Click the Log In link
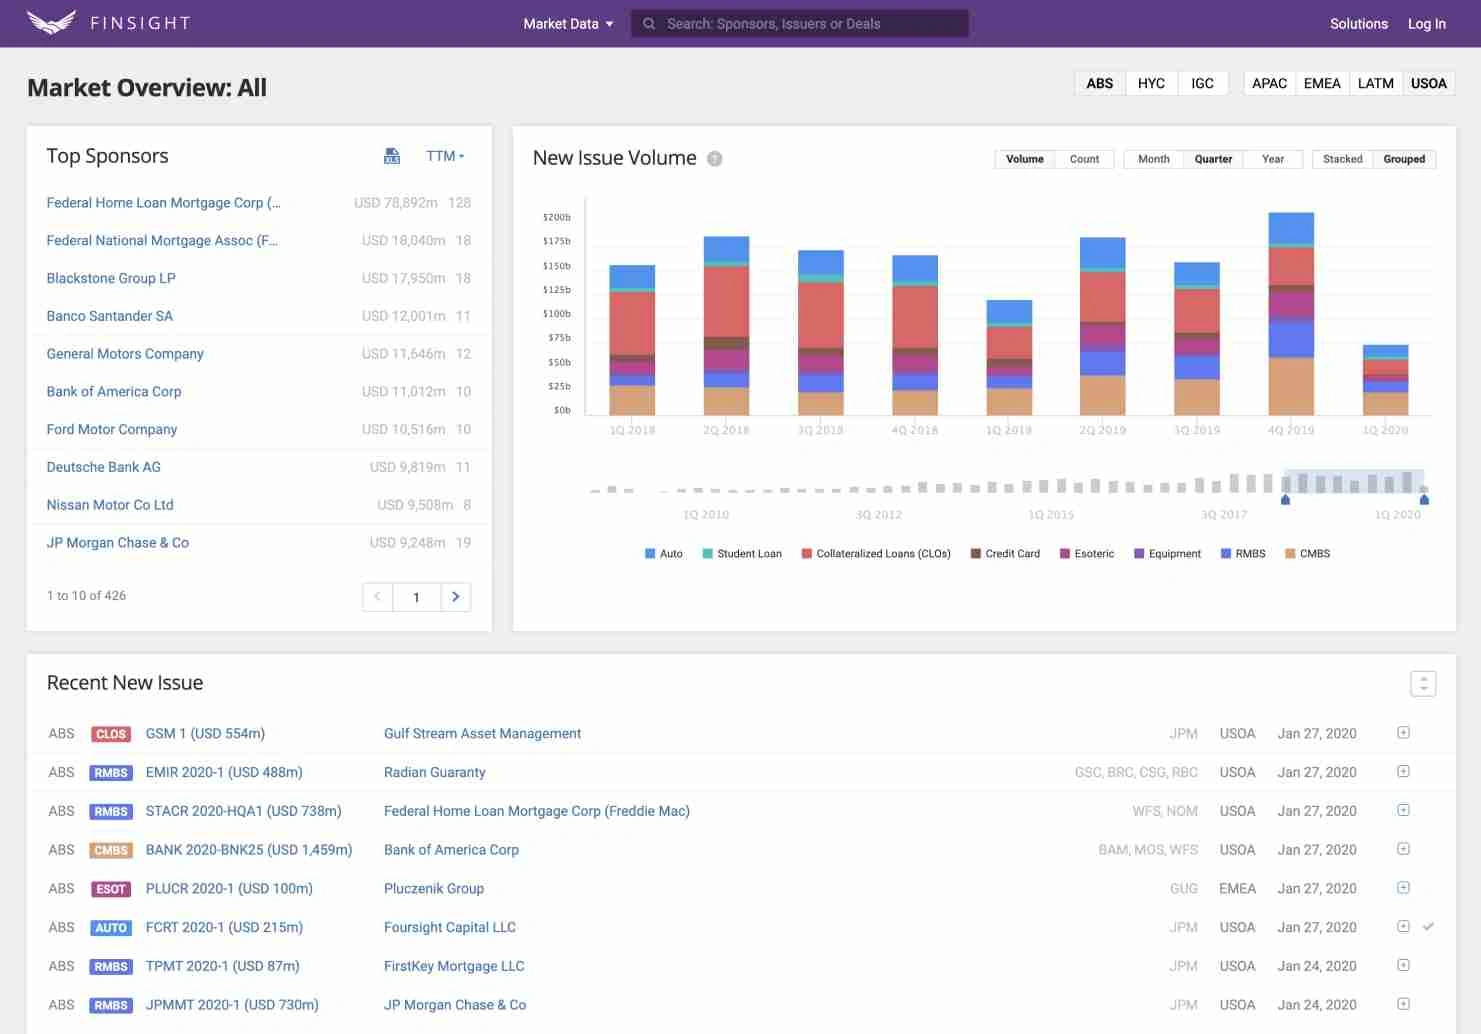 tap(1427, 24)
